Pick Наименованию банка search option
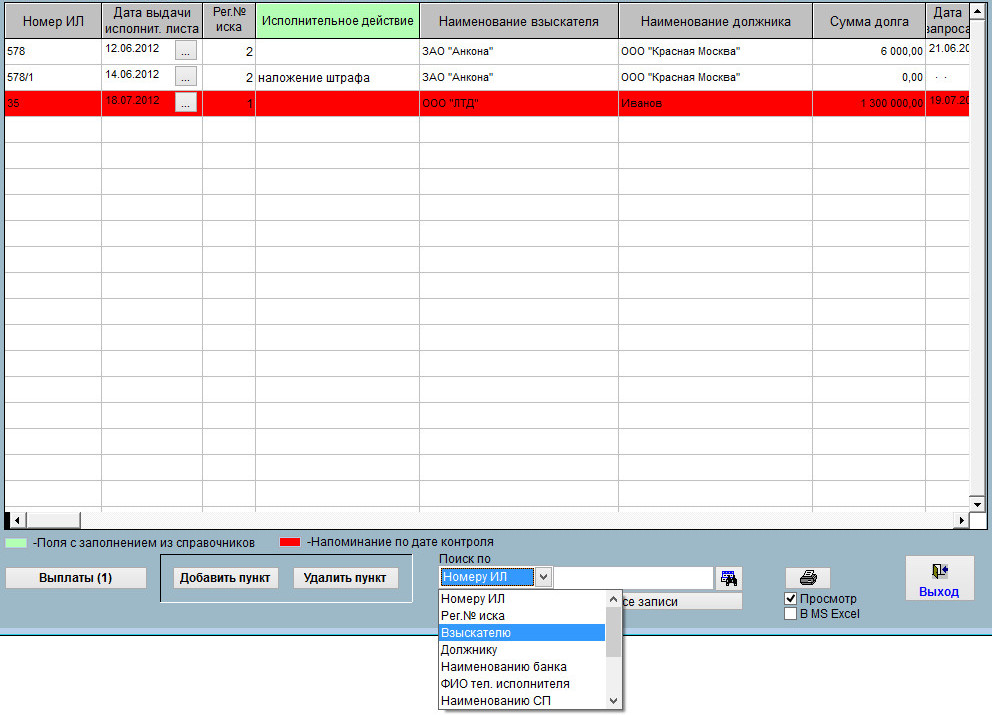The image size is (992, 715). pyautogui.click(x=522, y=667)
